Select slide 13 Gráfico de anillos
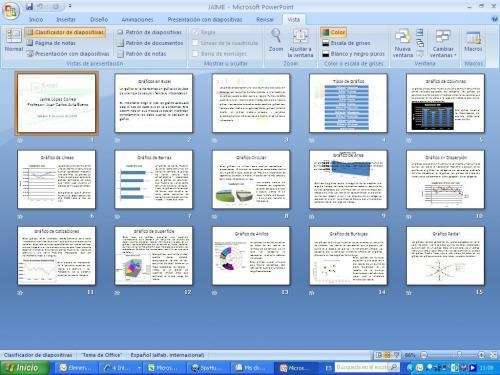The width and height of the screenshot is (500, 375). 251,256
